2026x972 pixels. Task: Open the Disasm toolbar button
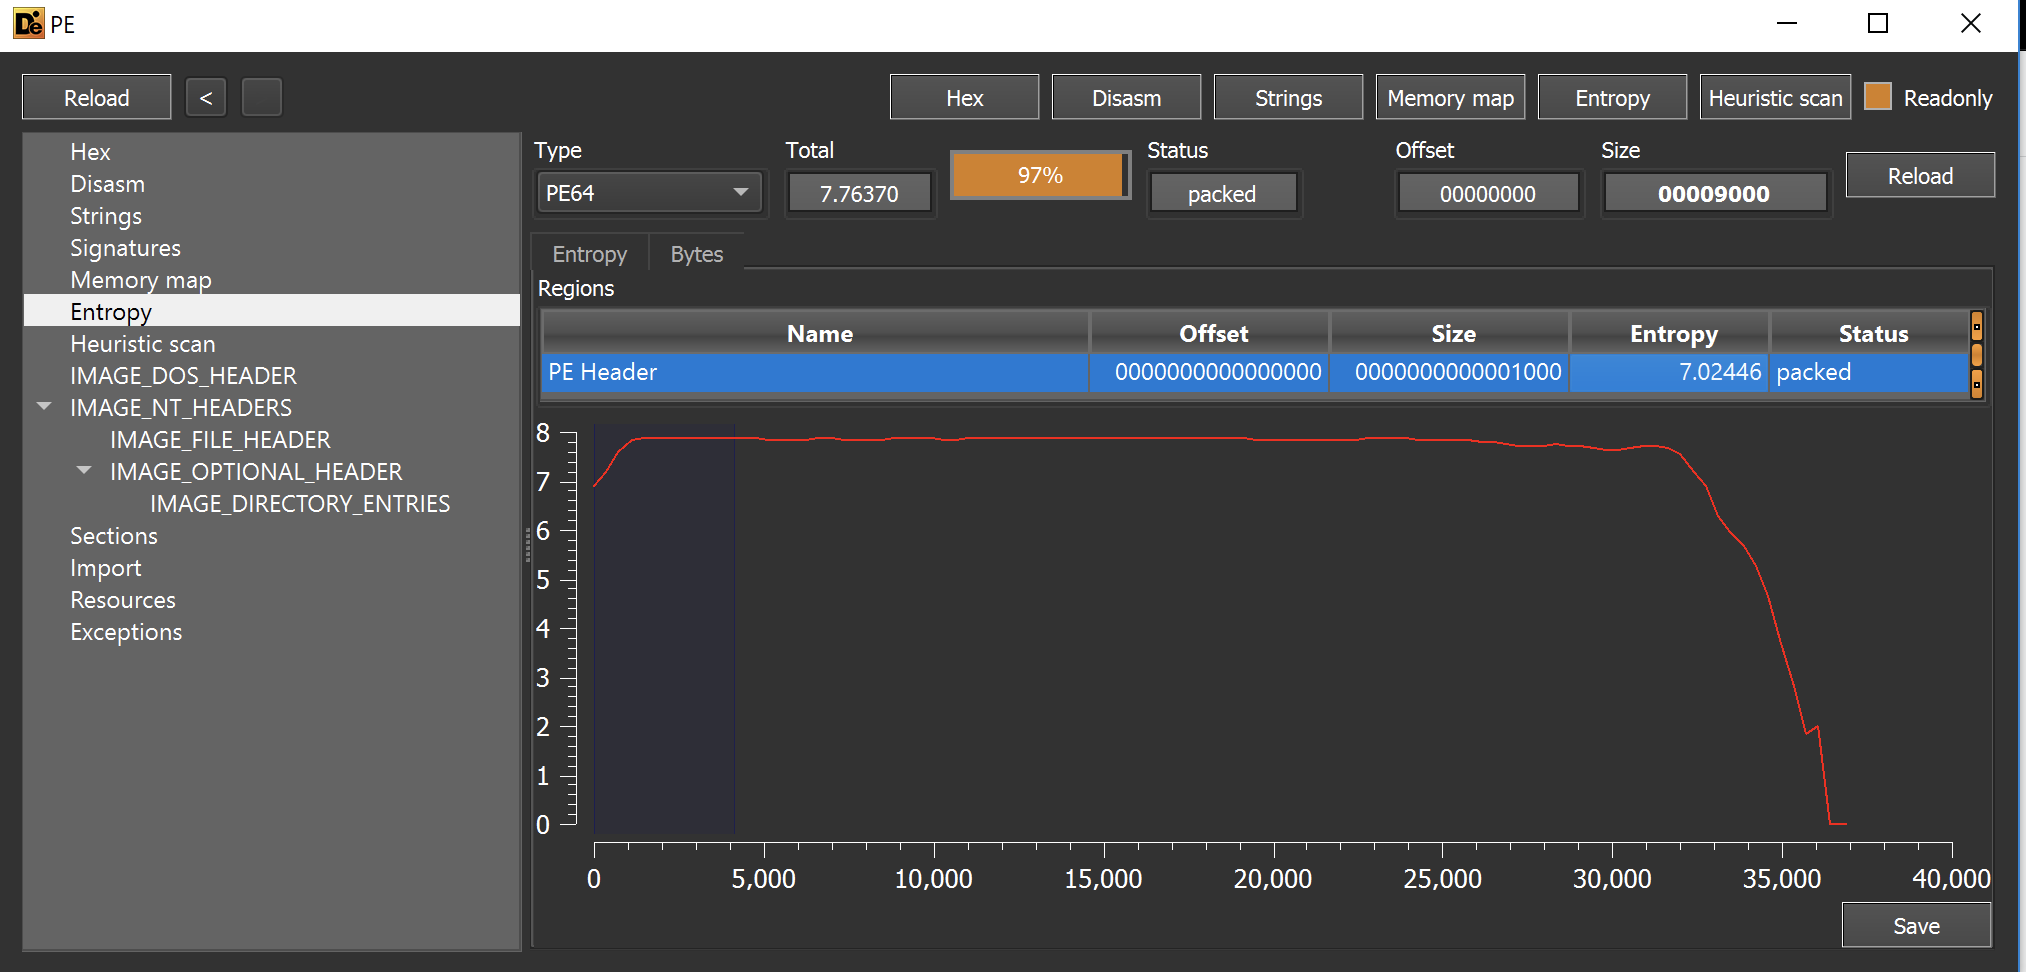(x=1127, y=98)
